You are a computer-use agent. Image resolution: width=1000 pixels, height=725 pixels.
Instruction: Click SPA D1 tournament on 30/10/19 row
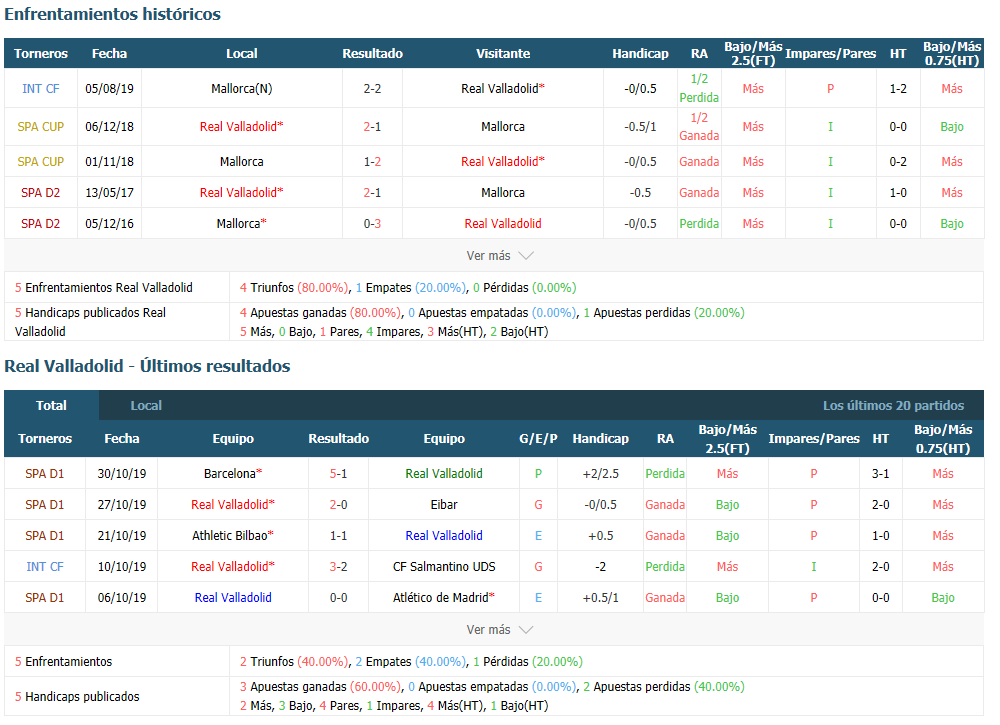[45, 474]
